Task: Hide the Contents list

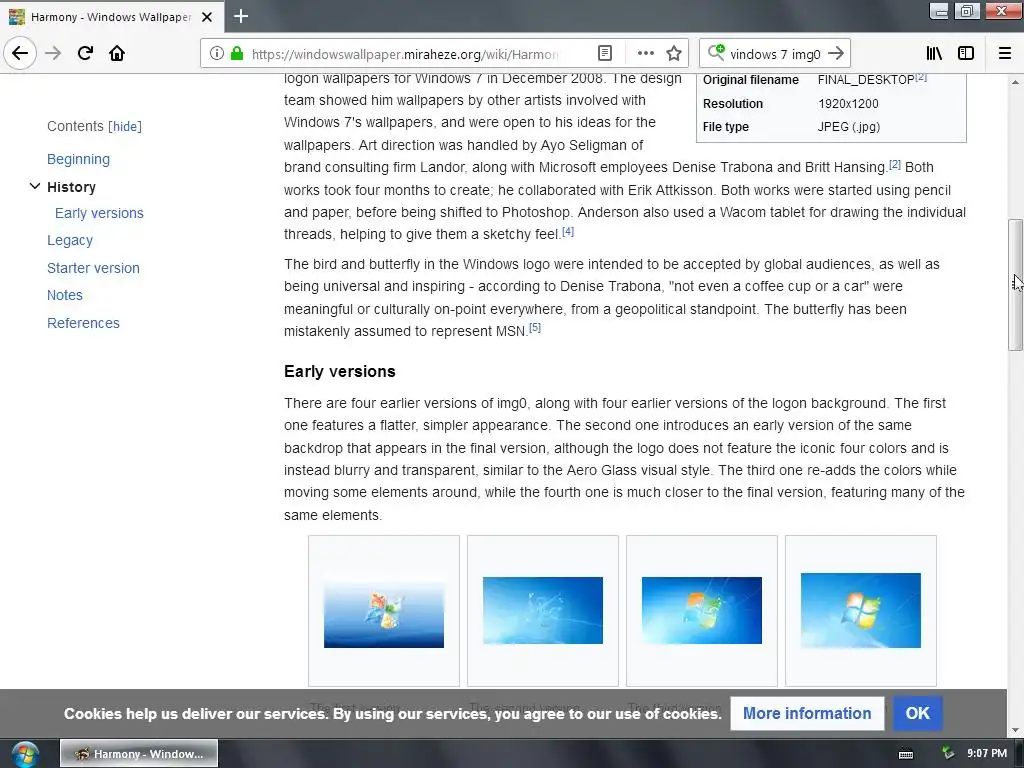Action: coord(125,126)
